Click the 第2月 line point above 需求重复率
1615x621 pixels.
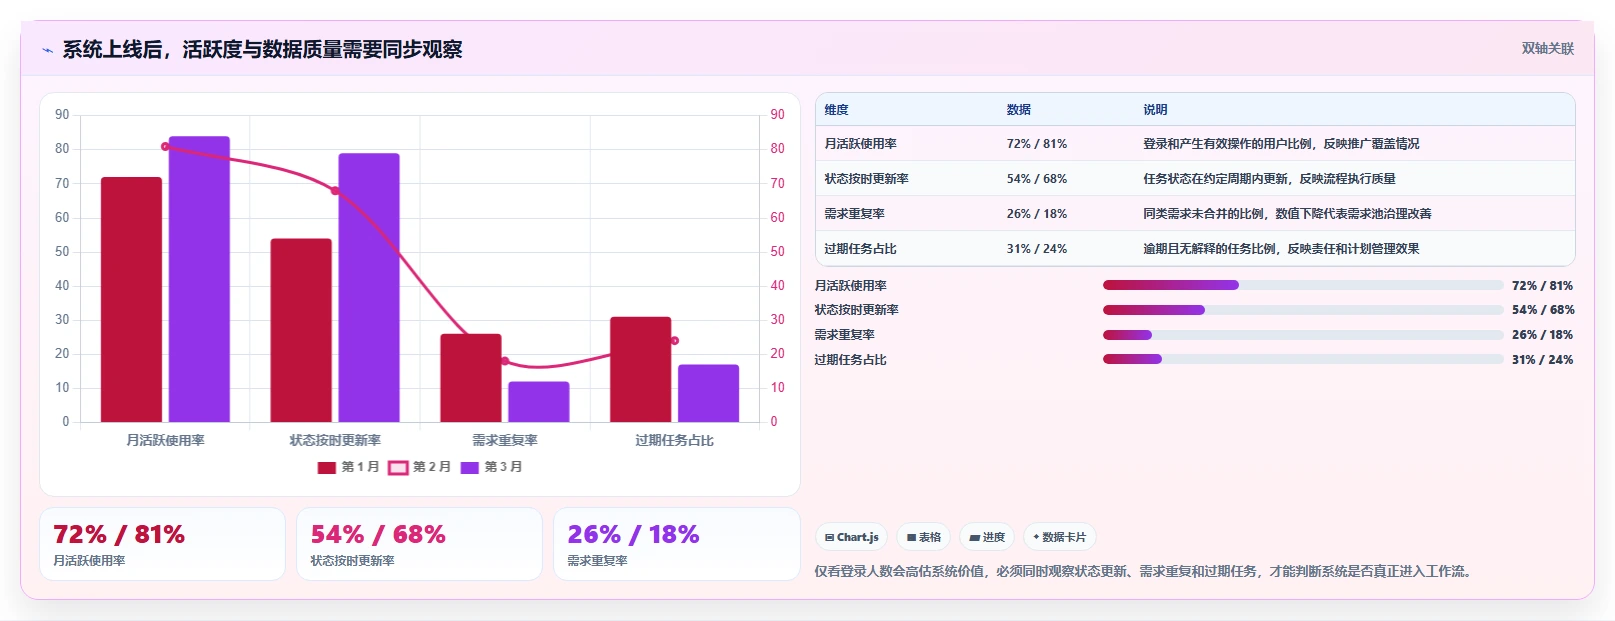pyautogui.click(x=505, y=361)
